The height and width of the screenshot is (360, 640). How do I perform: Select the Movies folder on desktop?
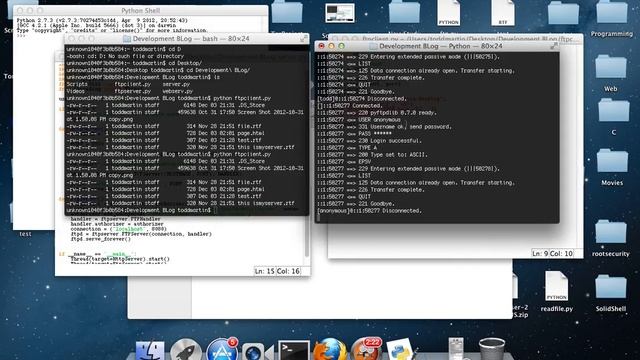point(612,161)
